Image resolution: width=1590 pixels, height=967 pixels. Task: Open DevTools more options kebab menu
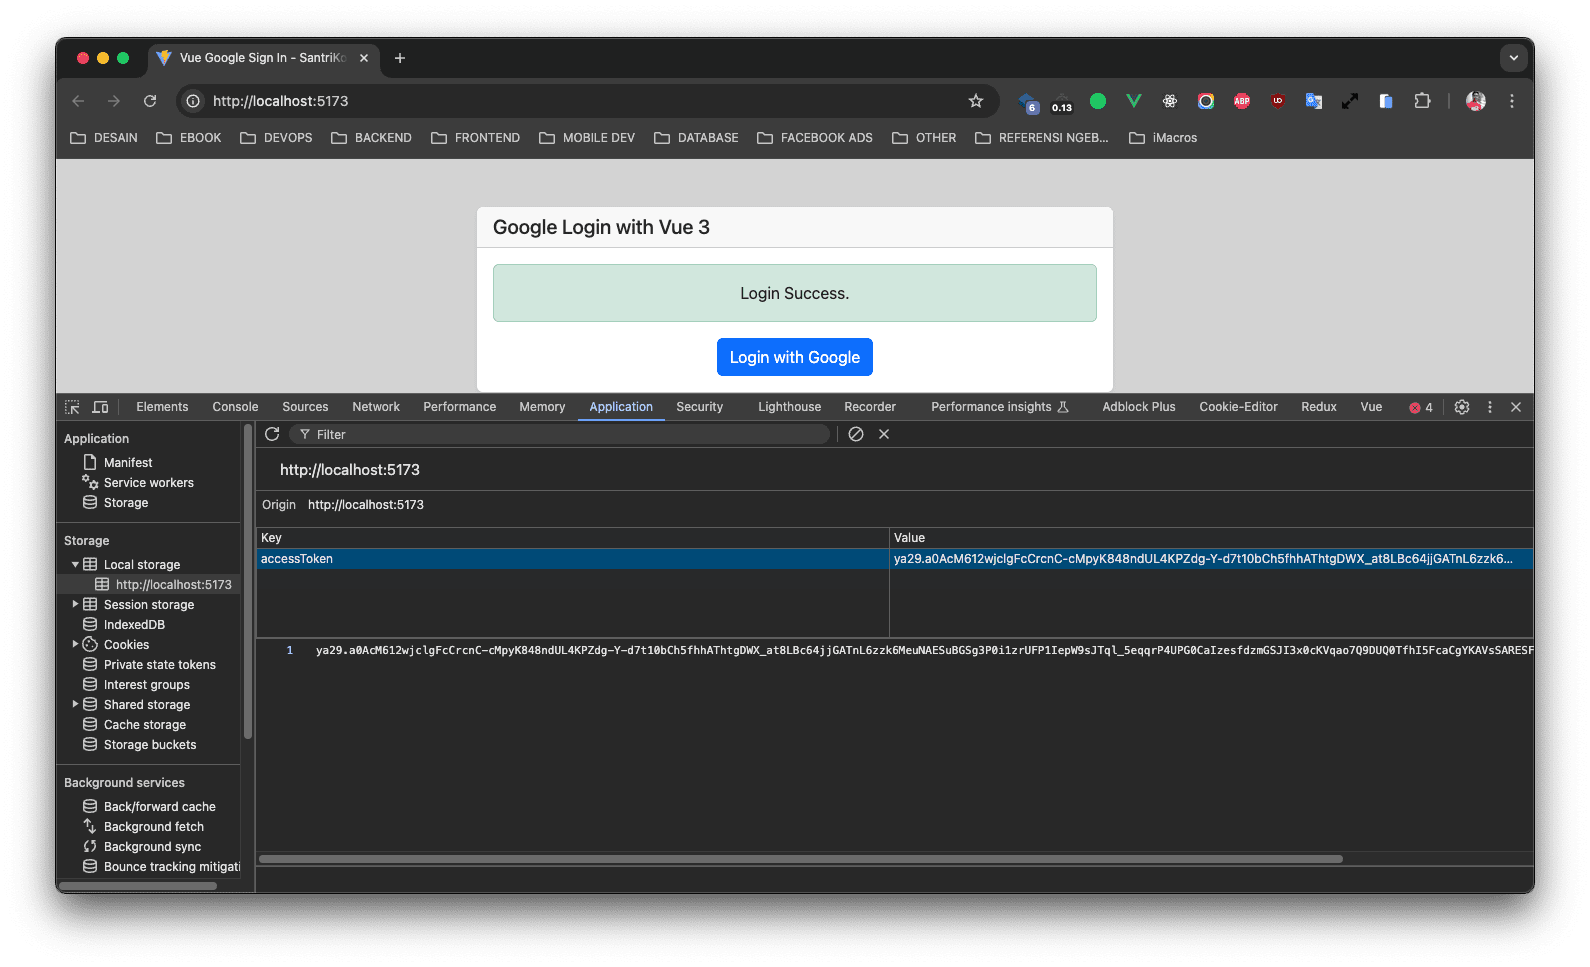[x=1490, y=407]
